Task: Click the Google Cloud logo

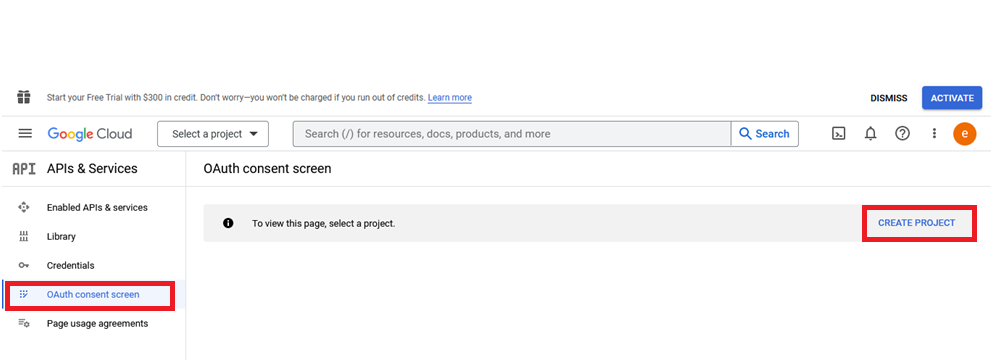Action: 90,134
